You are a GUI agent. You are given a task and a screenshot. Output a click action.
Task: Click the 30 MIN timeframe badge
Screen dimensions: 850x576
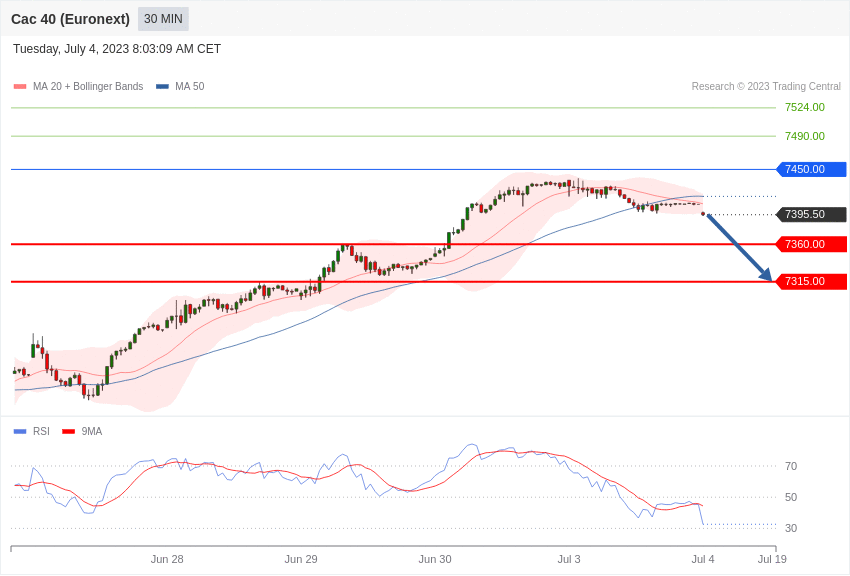(x=163, y=19)
